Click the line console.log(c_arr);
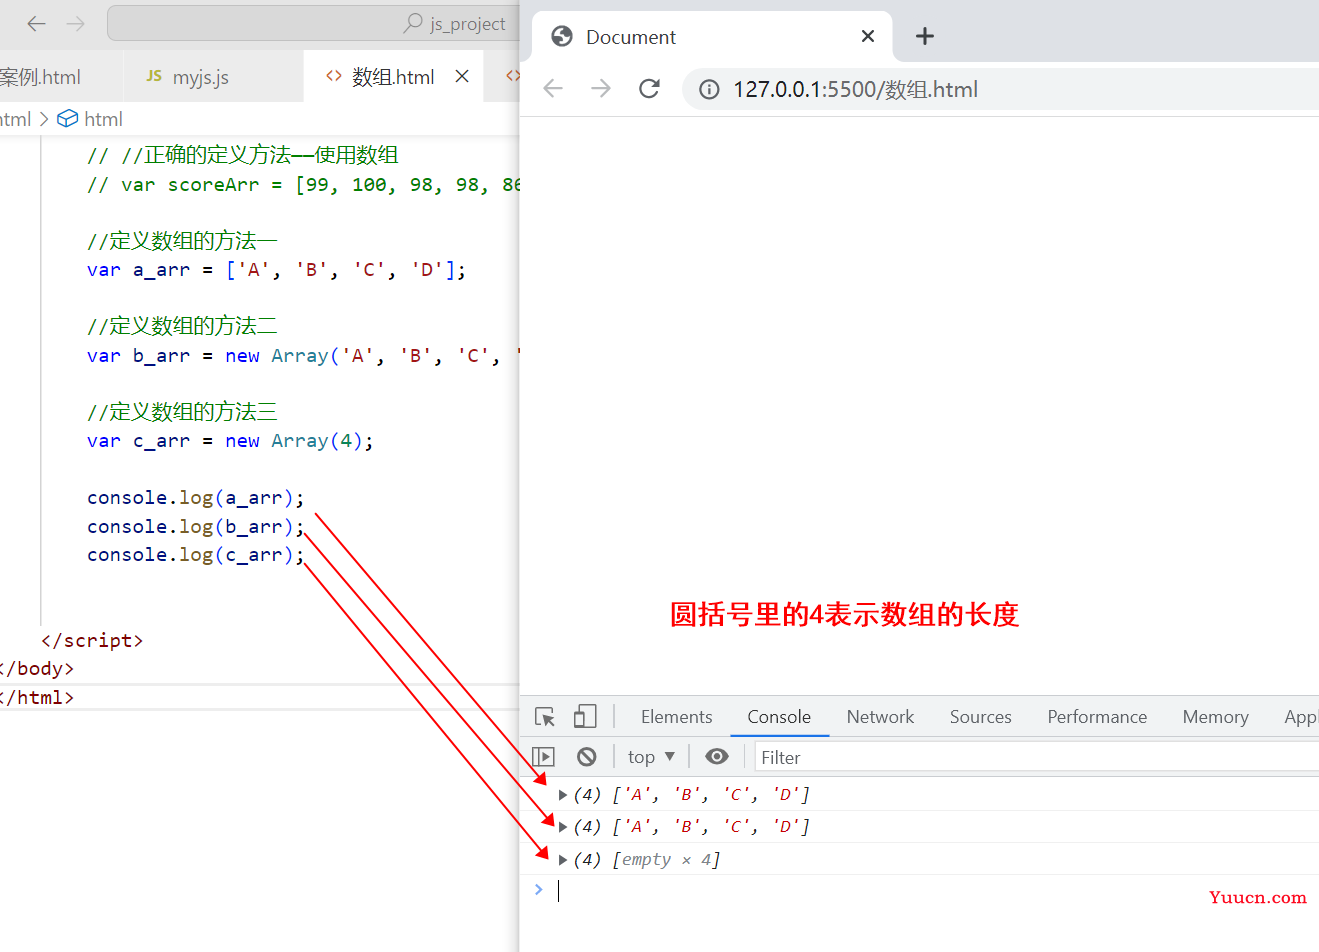The image size is (1319, 952). [195, 555]
